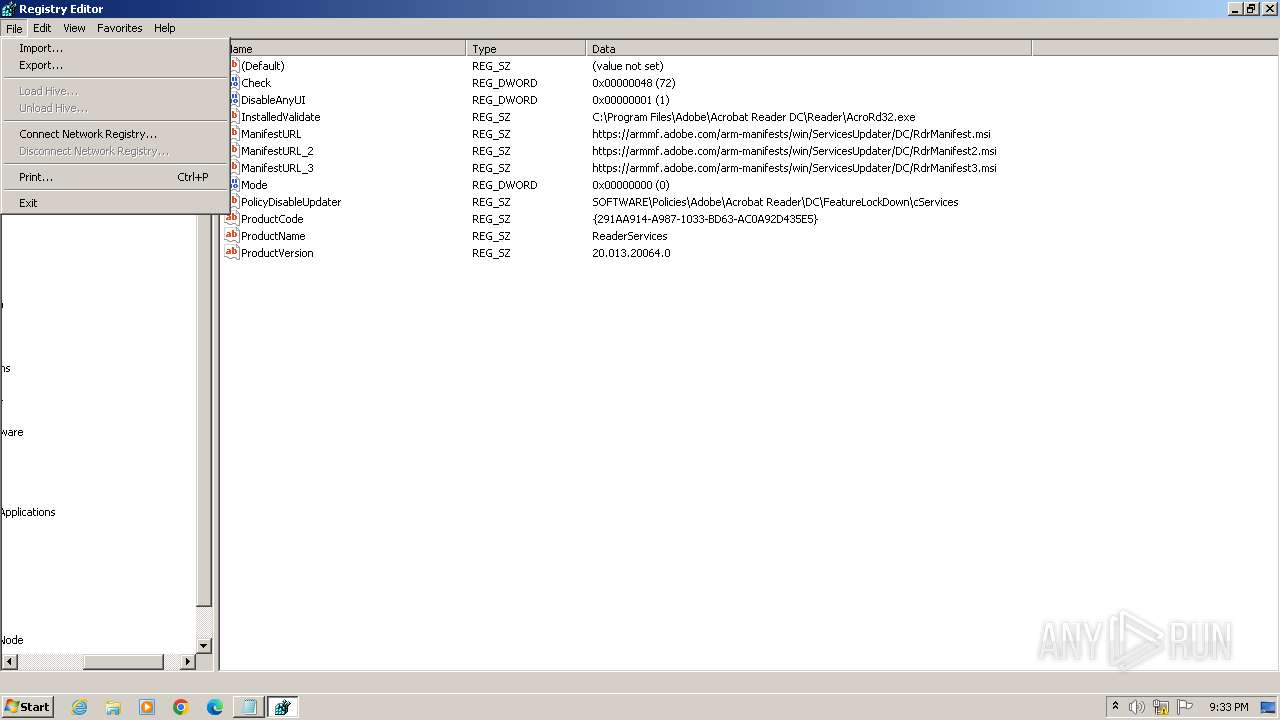Sort by the Data column header

click(x=809, y=48)
